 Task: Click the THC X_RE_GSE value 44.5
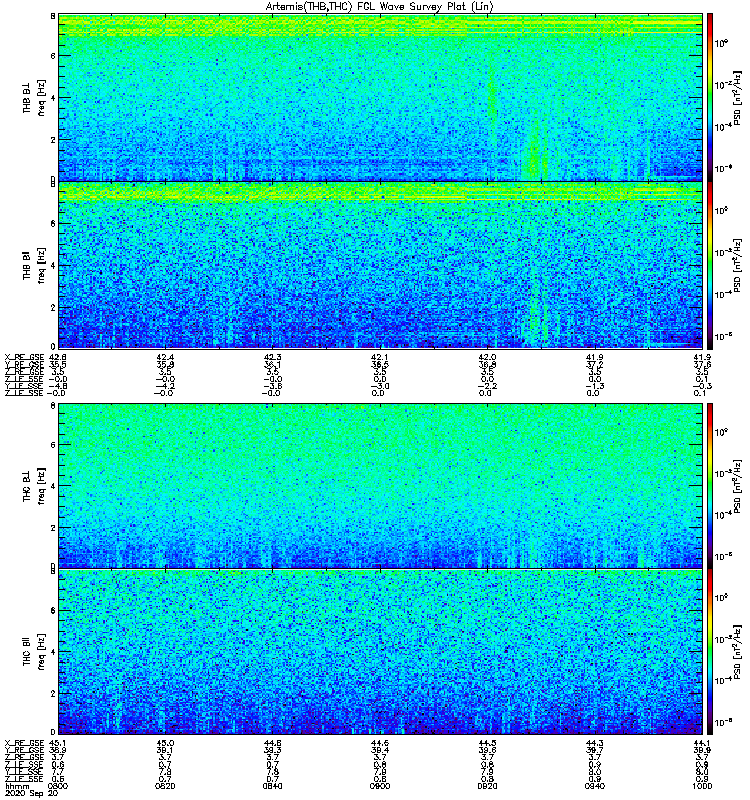[487, 743]
